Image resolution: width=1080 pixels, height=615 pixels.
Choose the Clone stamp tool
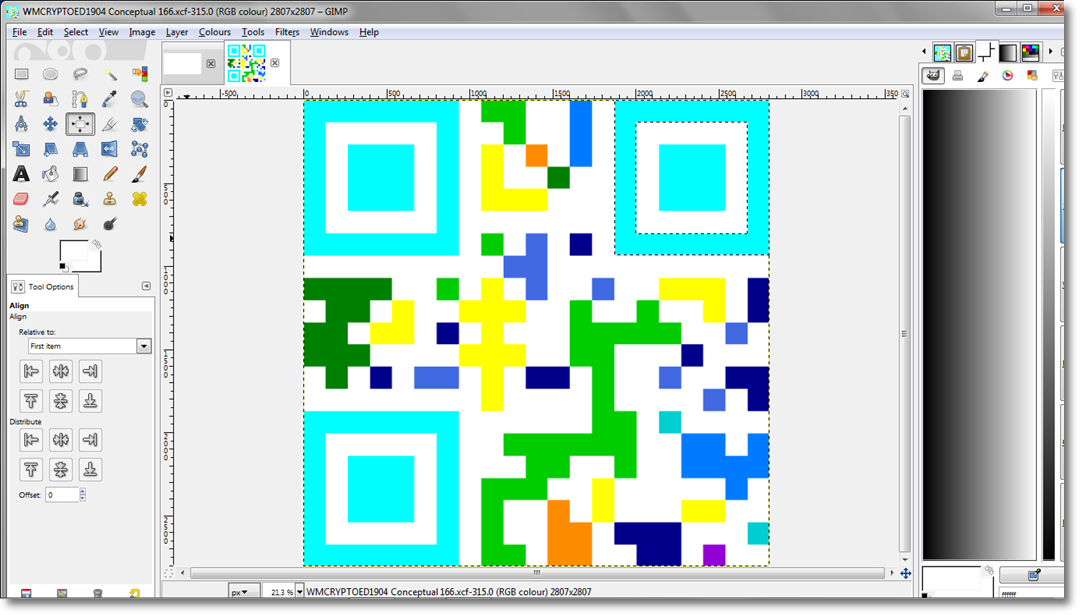[110, 199]
